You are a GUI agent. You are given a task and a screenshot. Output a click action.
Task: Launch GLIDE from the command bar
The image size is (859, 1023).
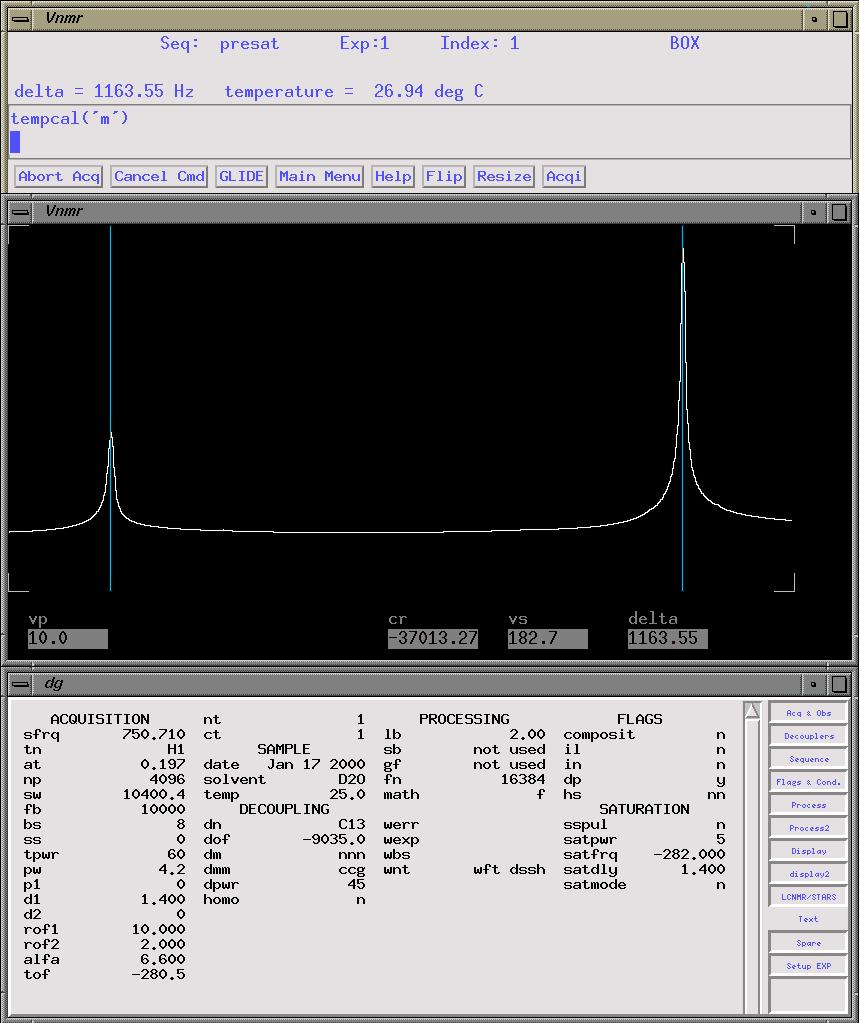coord(241,176)
